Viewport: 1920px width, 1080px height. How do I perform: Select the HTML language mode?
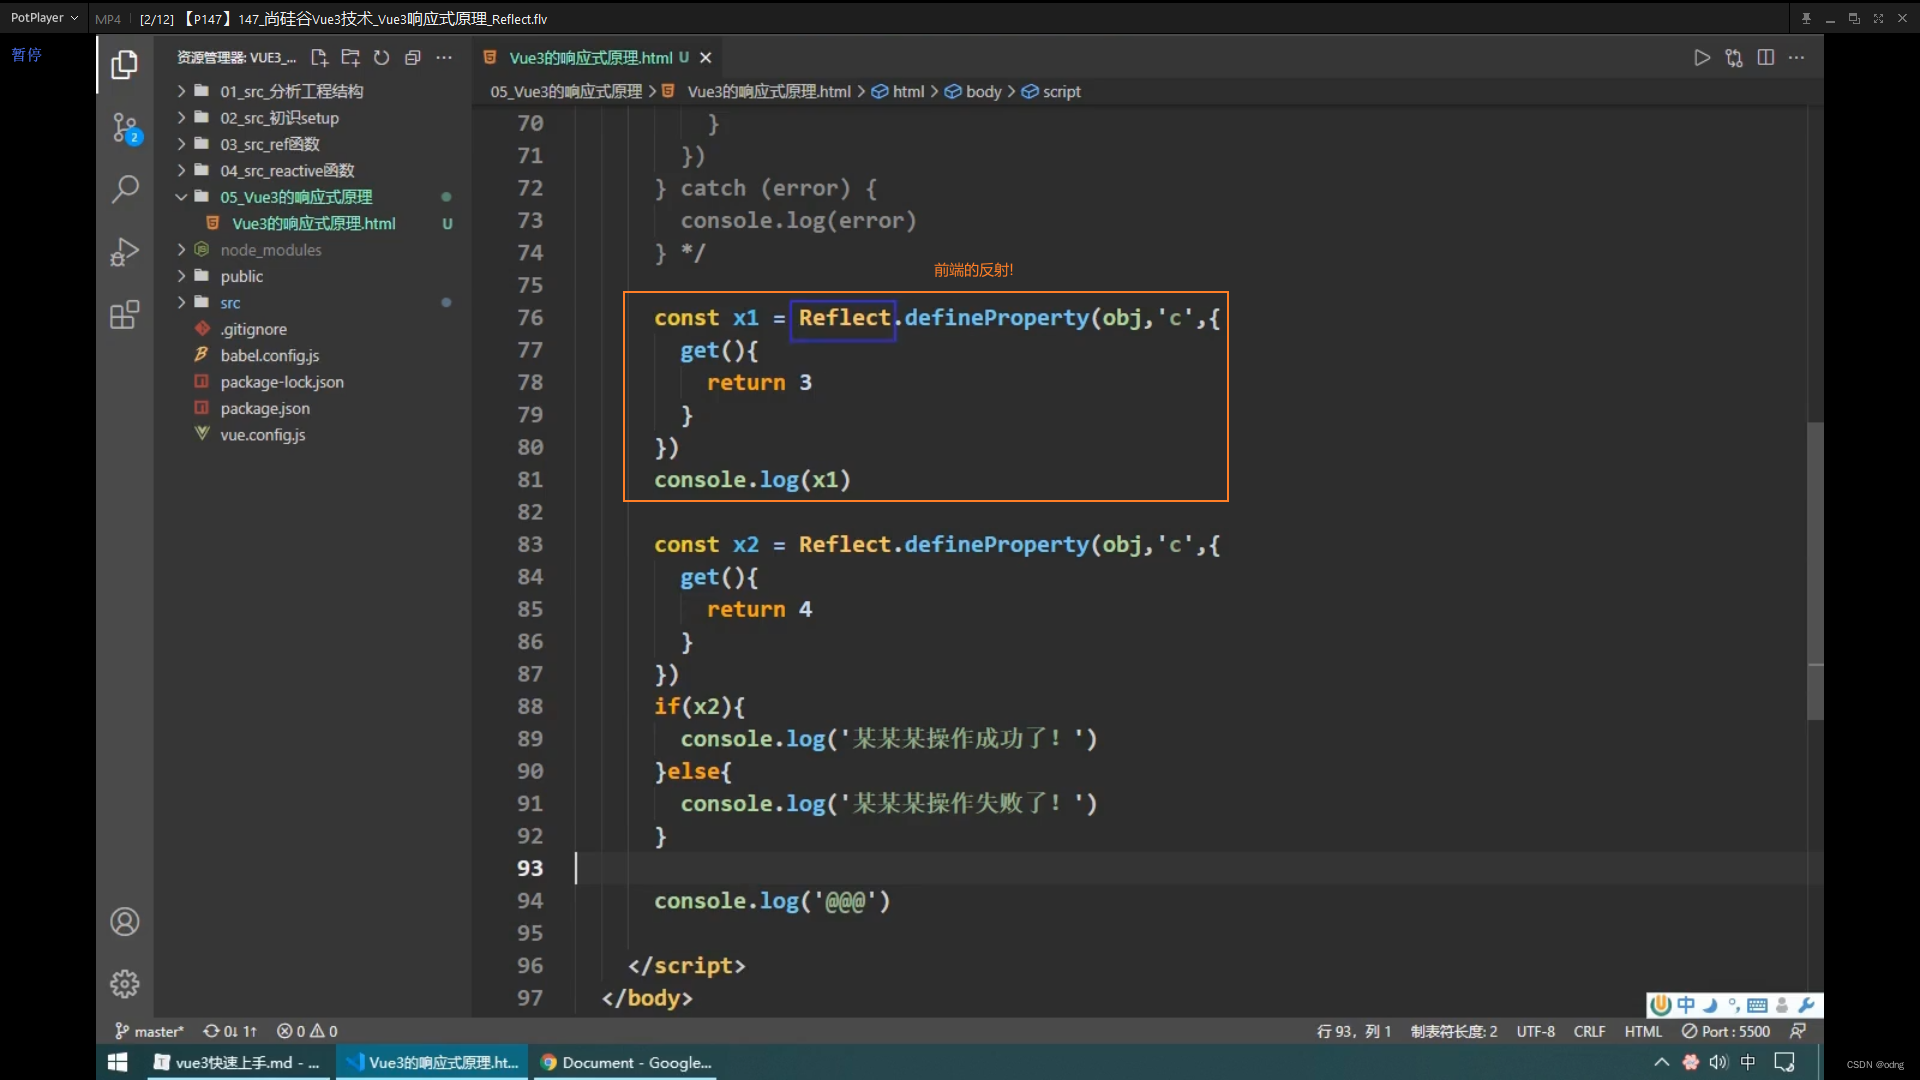1643,1031
